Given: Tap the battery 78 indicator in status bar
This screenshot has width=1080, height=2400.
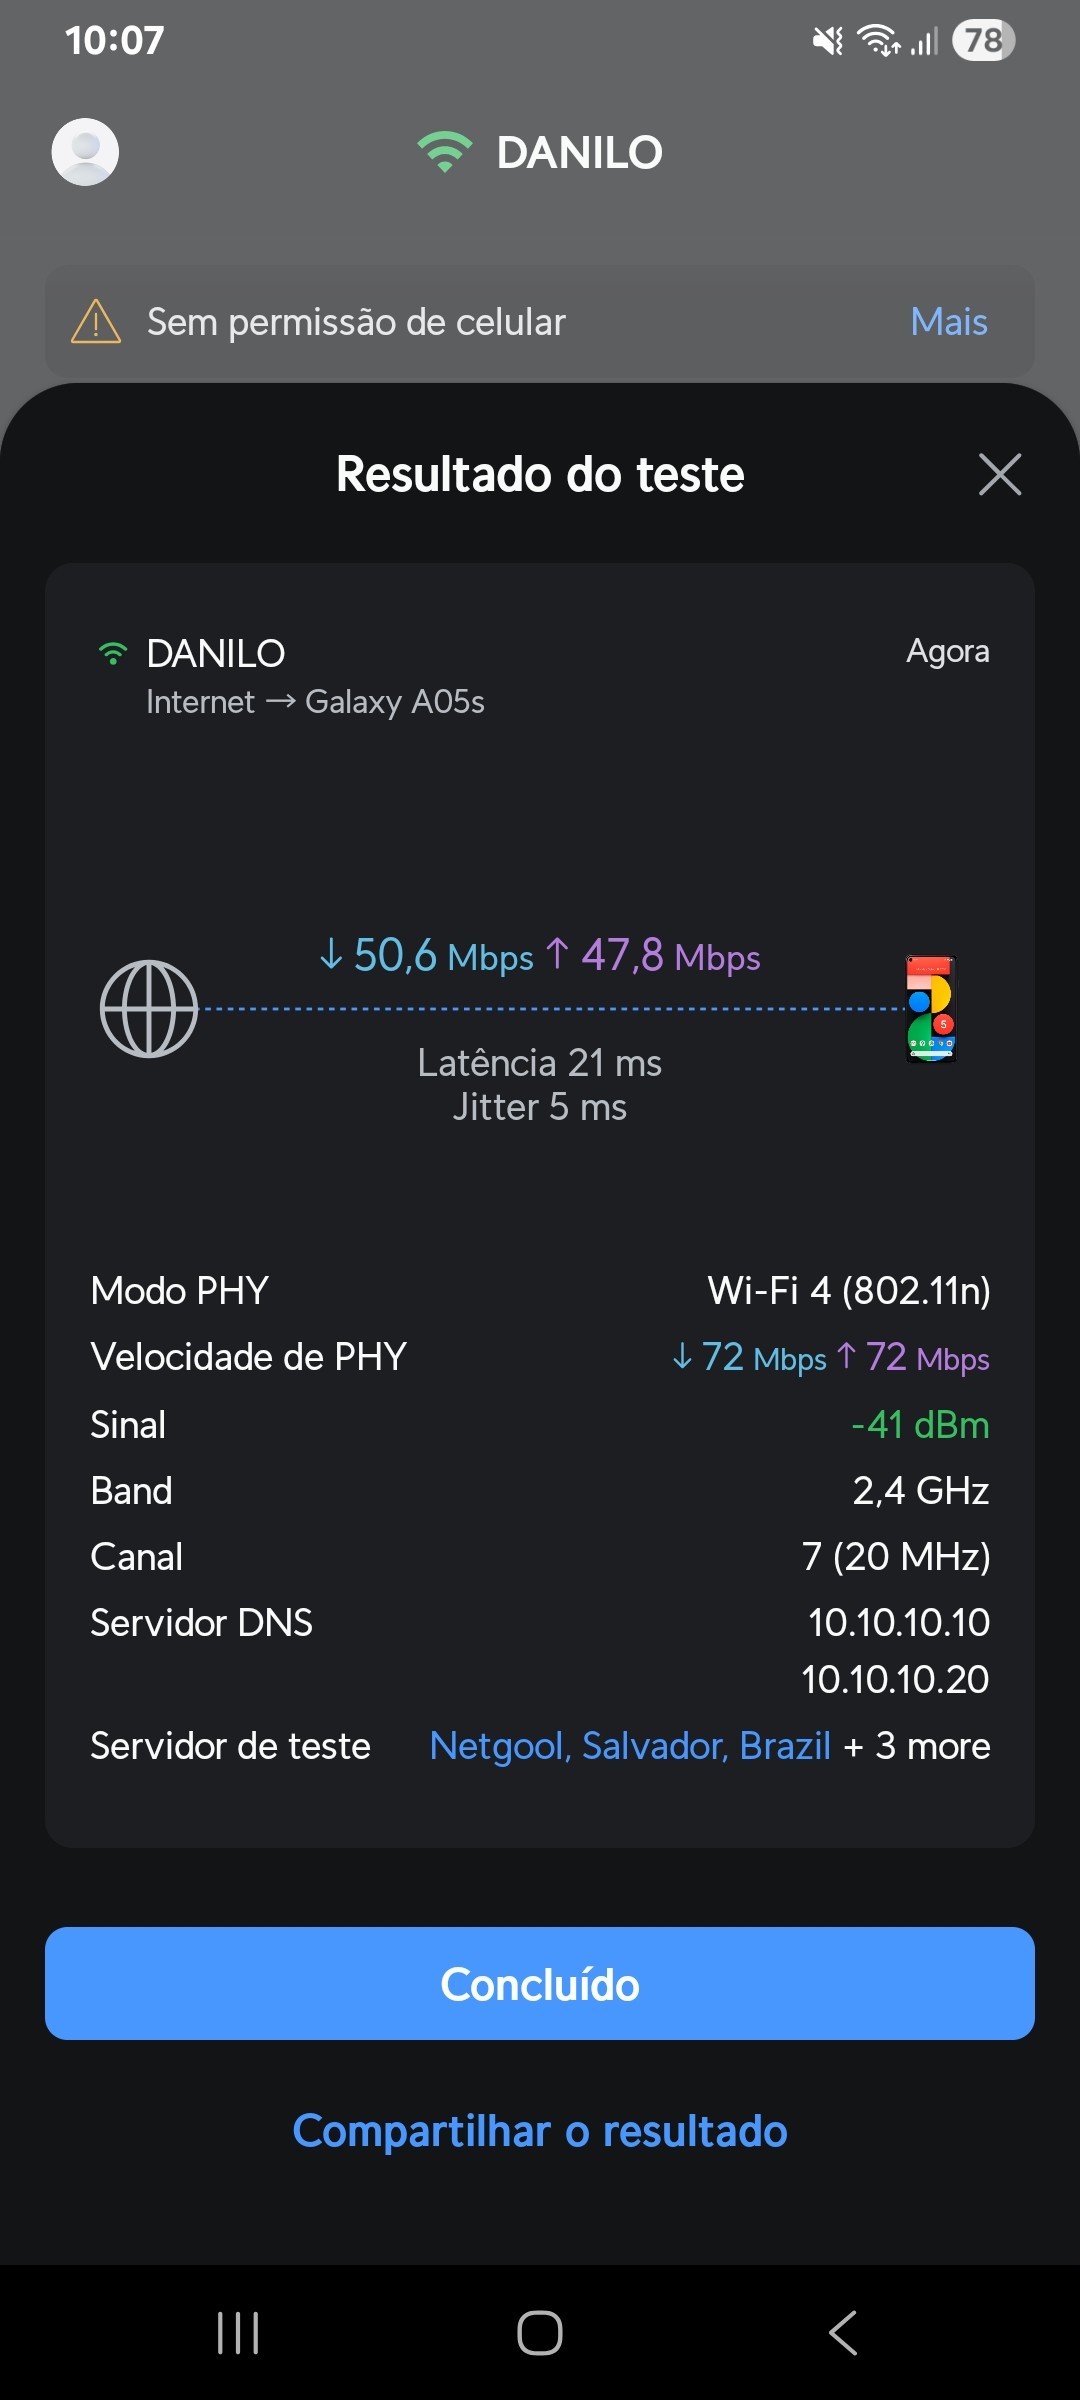Looking at the screenshot, I should point(983,40).
